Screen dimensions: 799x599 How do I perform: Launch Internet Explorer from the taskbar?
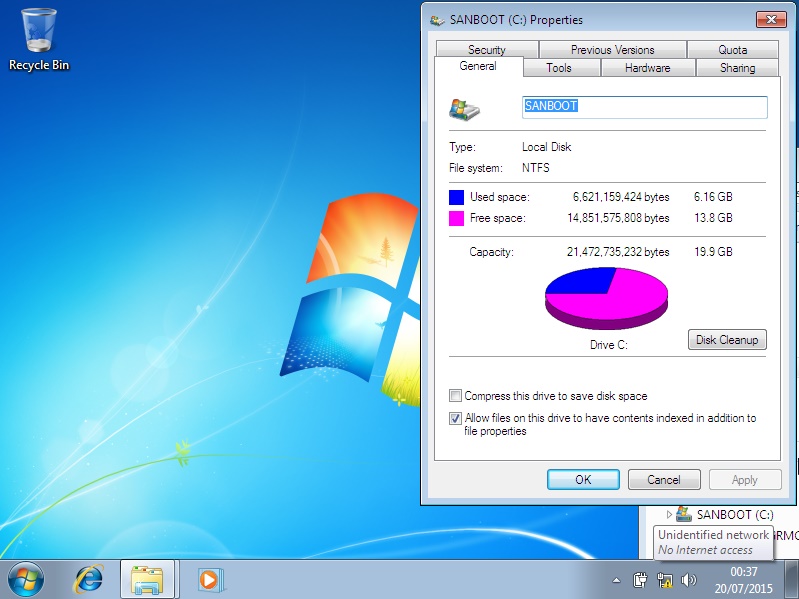pos(89,579)
